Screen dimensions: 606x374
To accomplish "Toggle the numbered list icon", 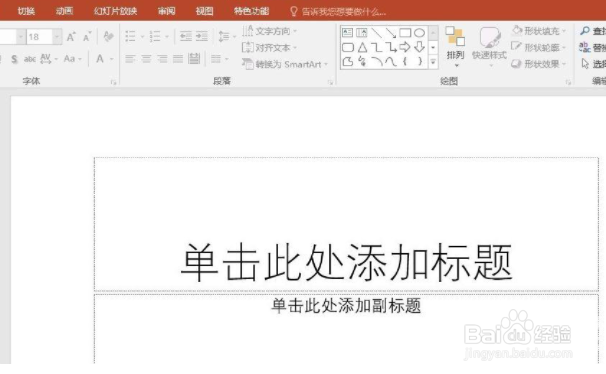I will click(155, 37).
